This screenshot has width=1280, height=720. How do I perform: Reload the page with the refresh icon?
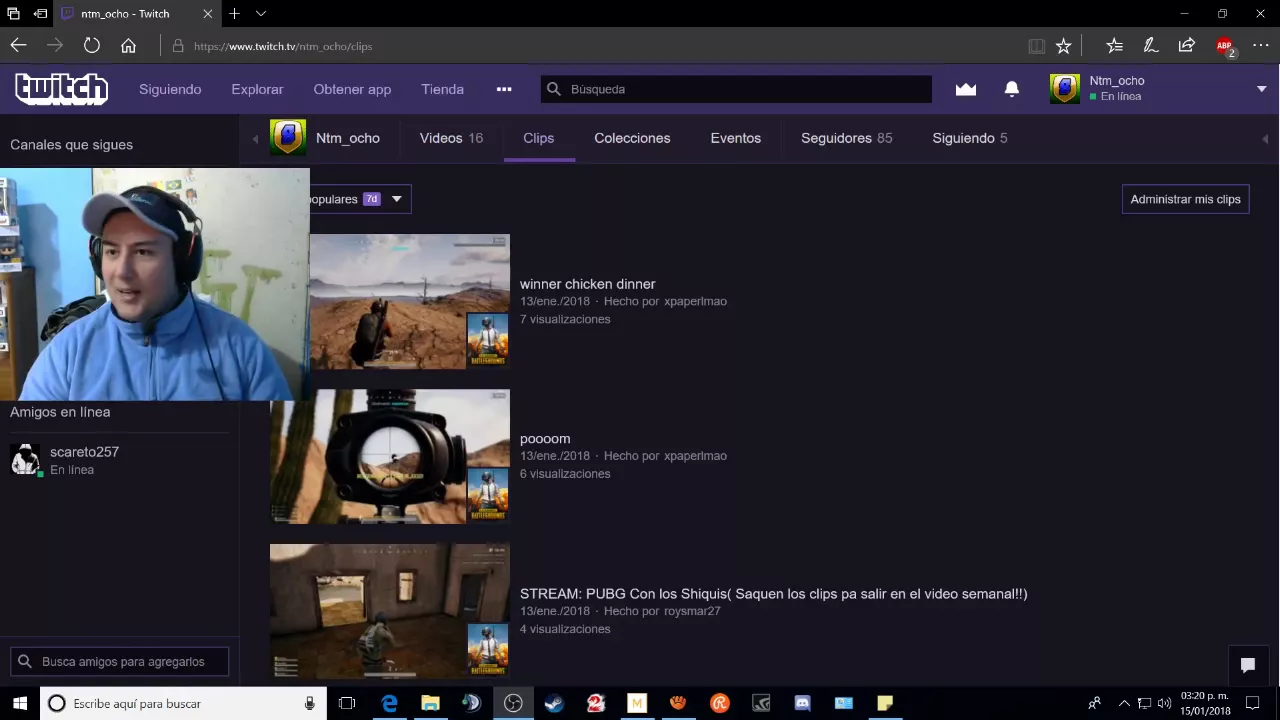point(92,45)
